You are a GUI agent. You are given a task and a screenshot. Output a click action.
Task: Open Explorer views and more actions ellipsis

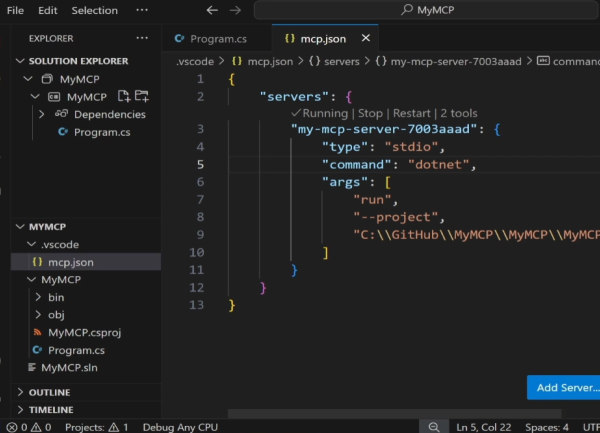pyautogui.click(x=142, y=38)
